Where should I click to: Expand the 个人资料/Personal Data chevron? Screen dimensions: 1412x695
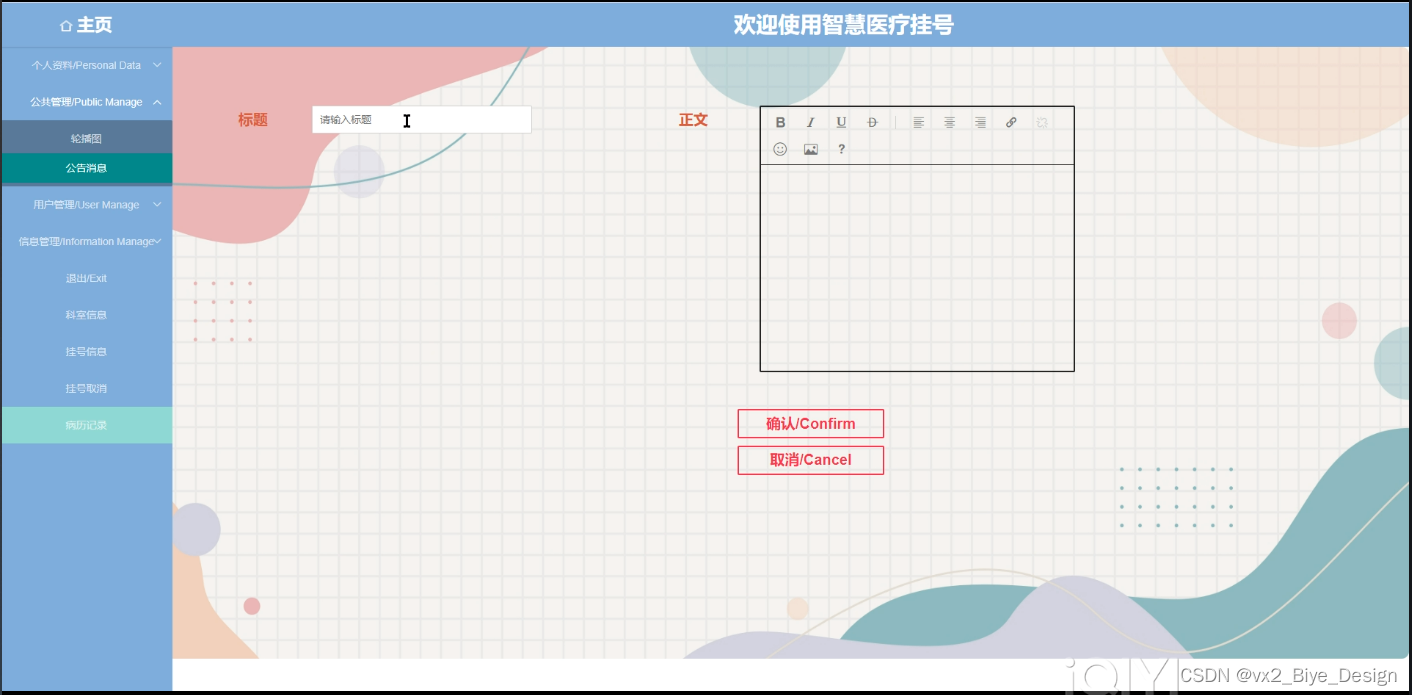point(157,65)
